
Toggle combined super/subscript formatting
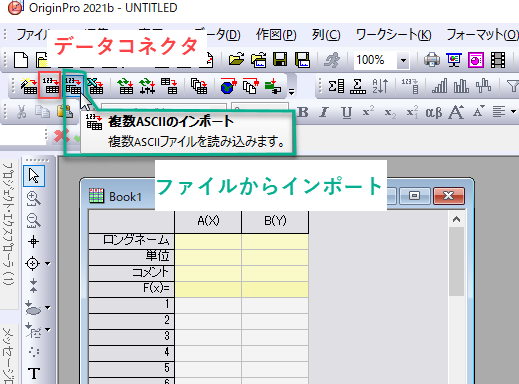point(412,112)
